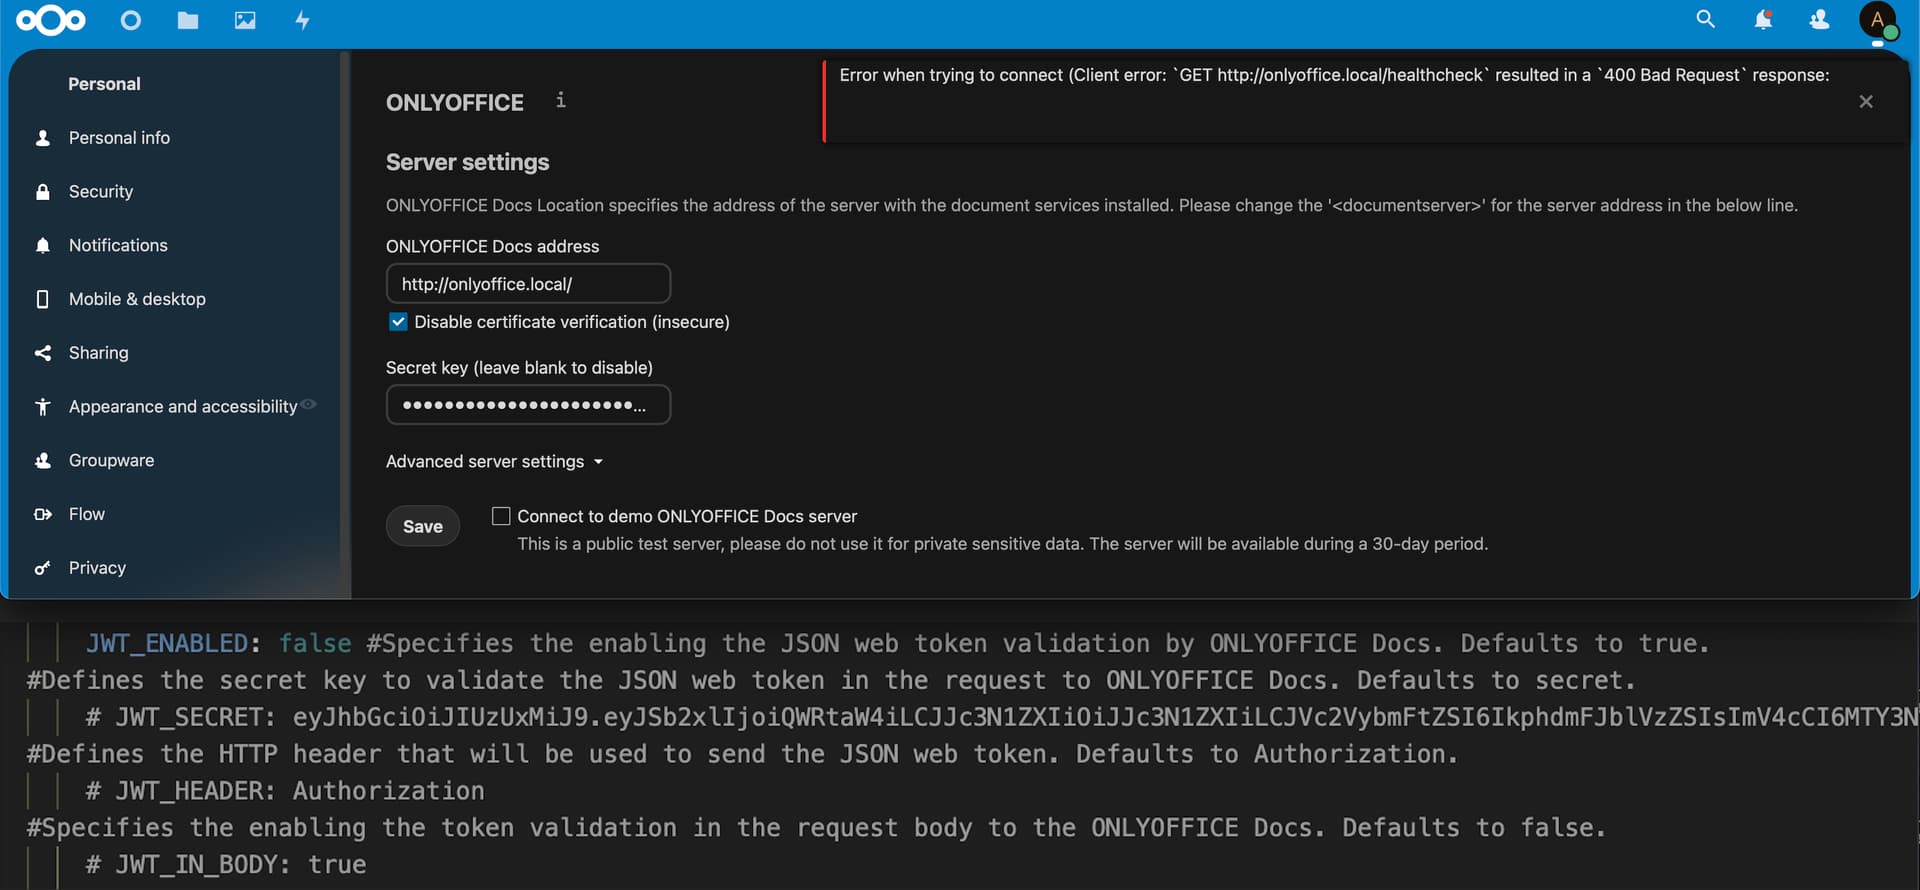This screenshot has width=1920, height=890.
Task: Click the Personal info person icon
Action: click(42, 138)
